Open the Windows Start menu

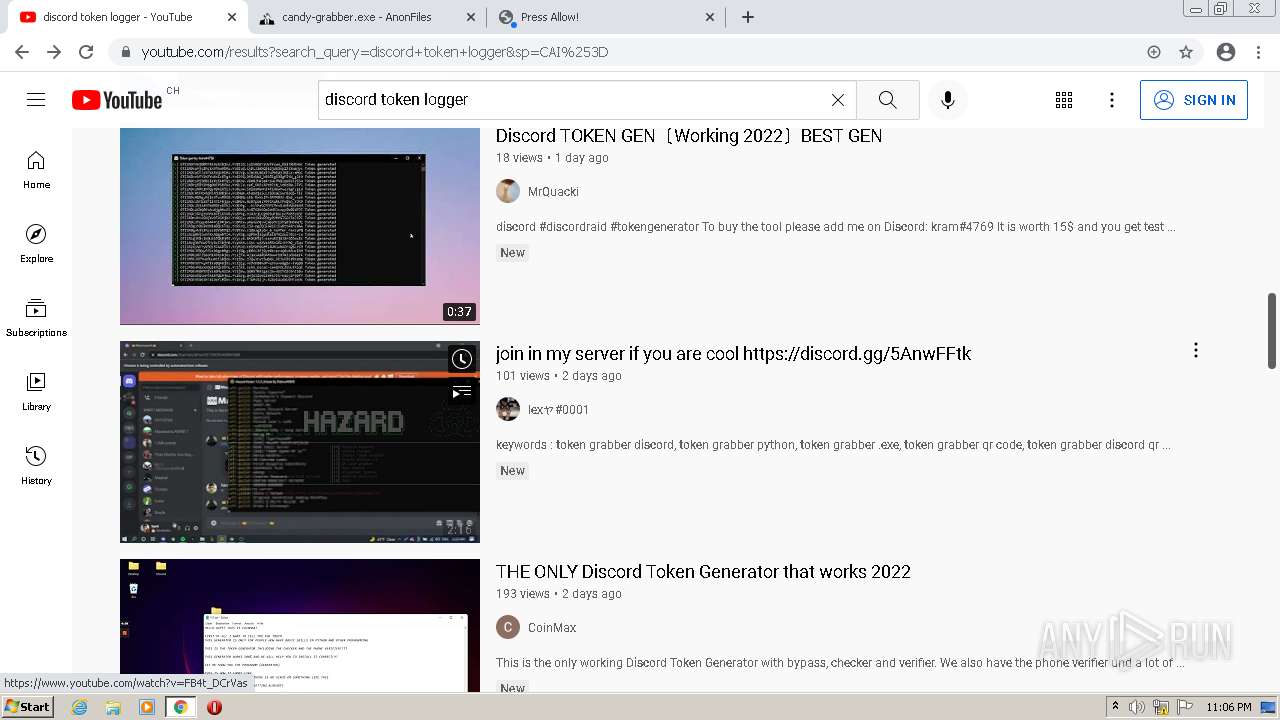[27, 707]
